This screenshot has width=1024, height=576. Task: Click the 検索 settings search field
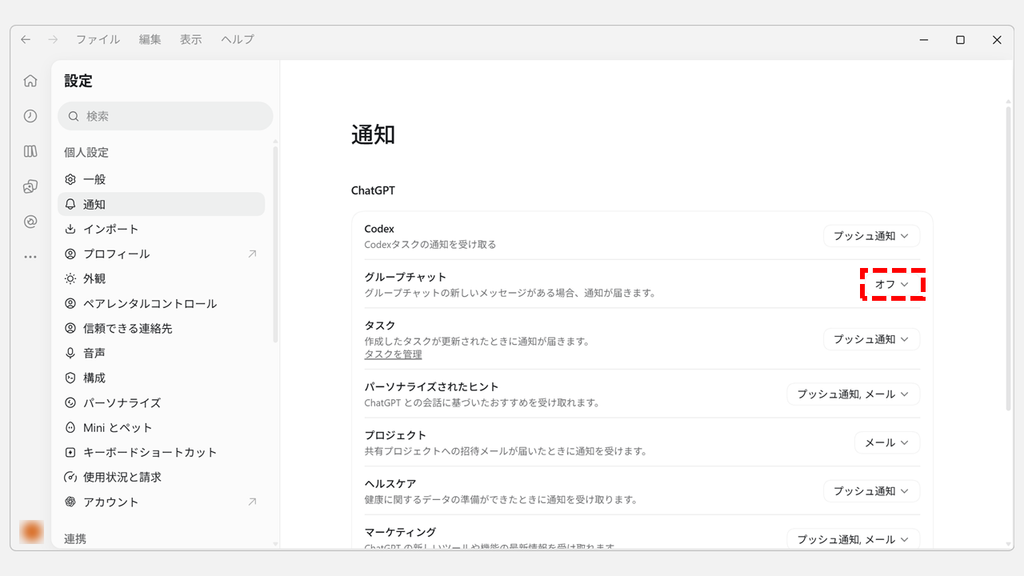click(x=165, y=116)
